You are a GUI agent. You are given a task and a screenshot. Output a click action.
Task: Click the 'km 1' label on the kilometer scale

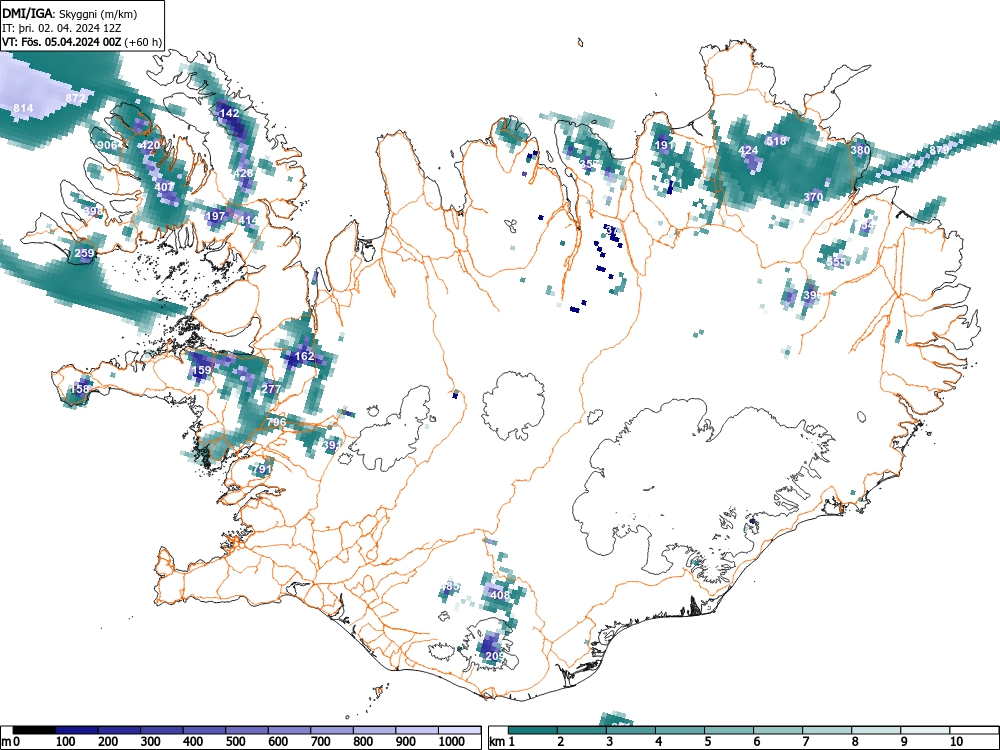tap(502, 741)
